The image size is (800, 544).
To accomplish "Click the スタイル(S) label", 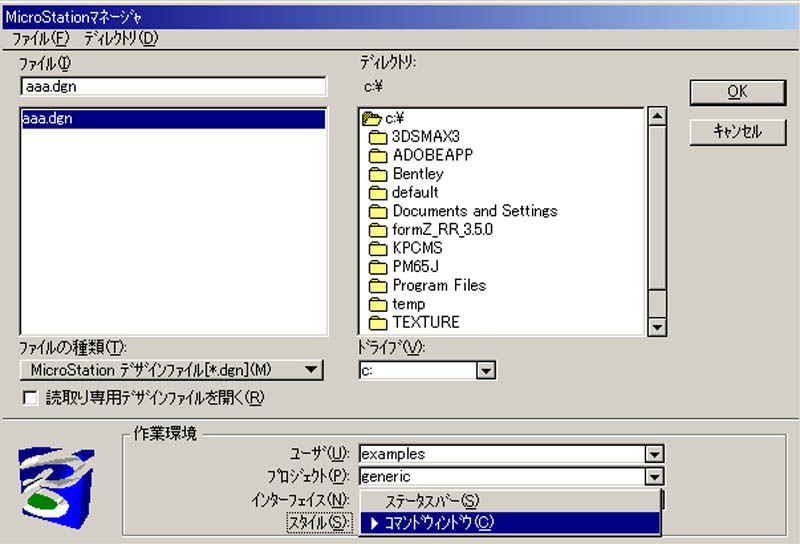I will 319,523.
